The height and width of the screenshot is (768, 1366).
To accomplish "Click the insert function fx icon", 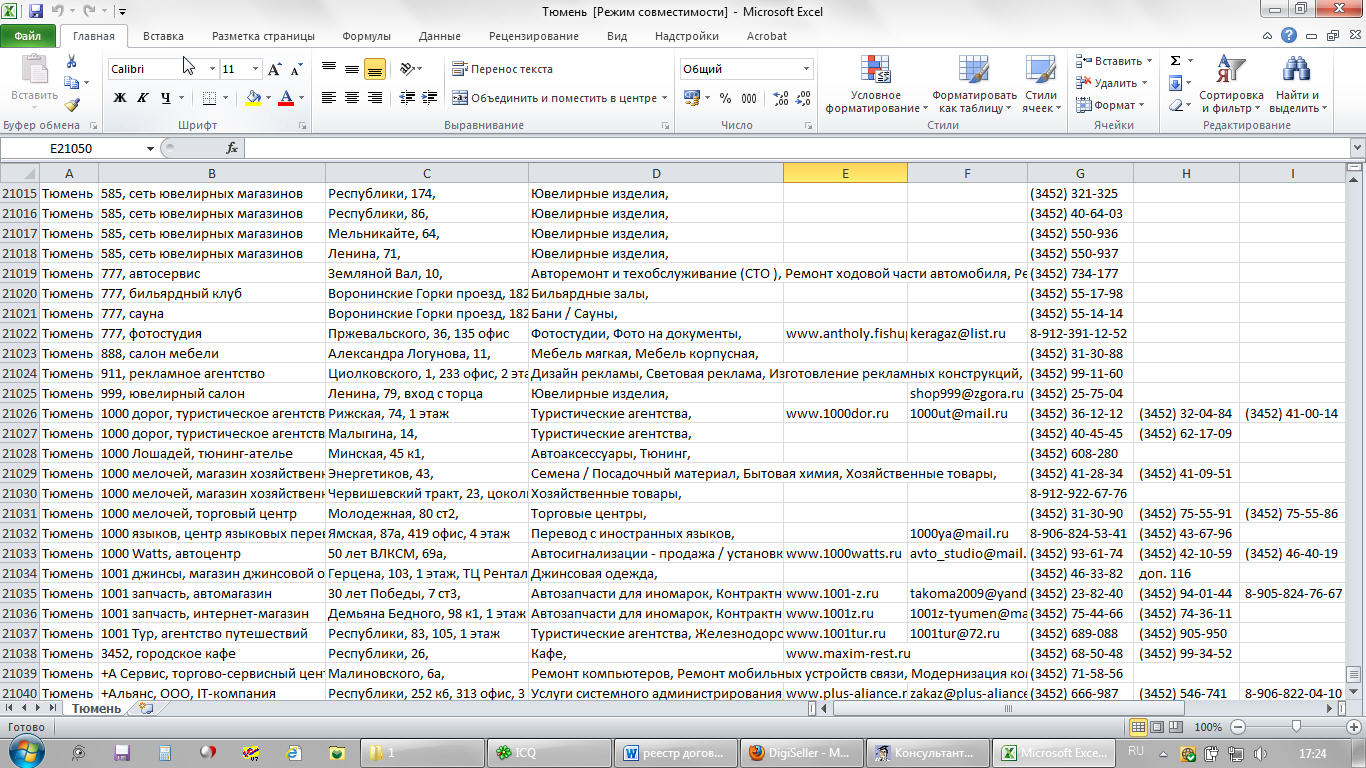I will coord(231,148).
